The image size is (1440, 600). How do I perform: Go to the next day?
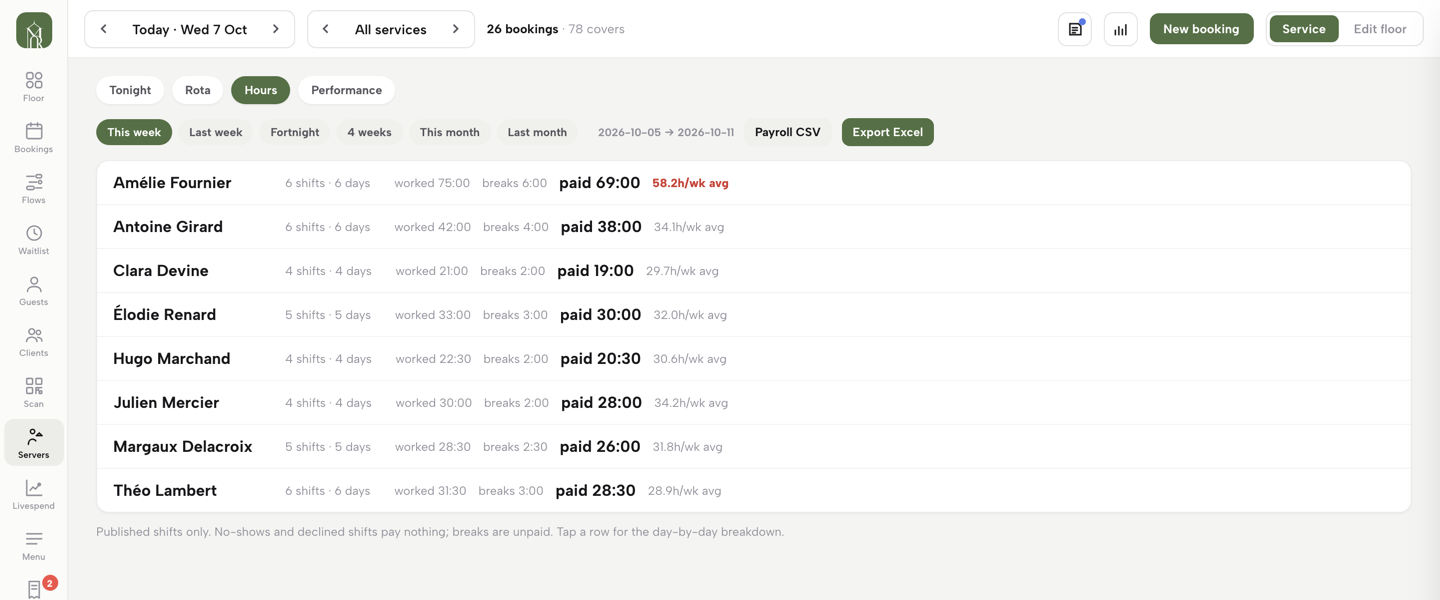click(276, 29)
